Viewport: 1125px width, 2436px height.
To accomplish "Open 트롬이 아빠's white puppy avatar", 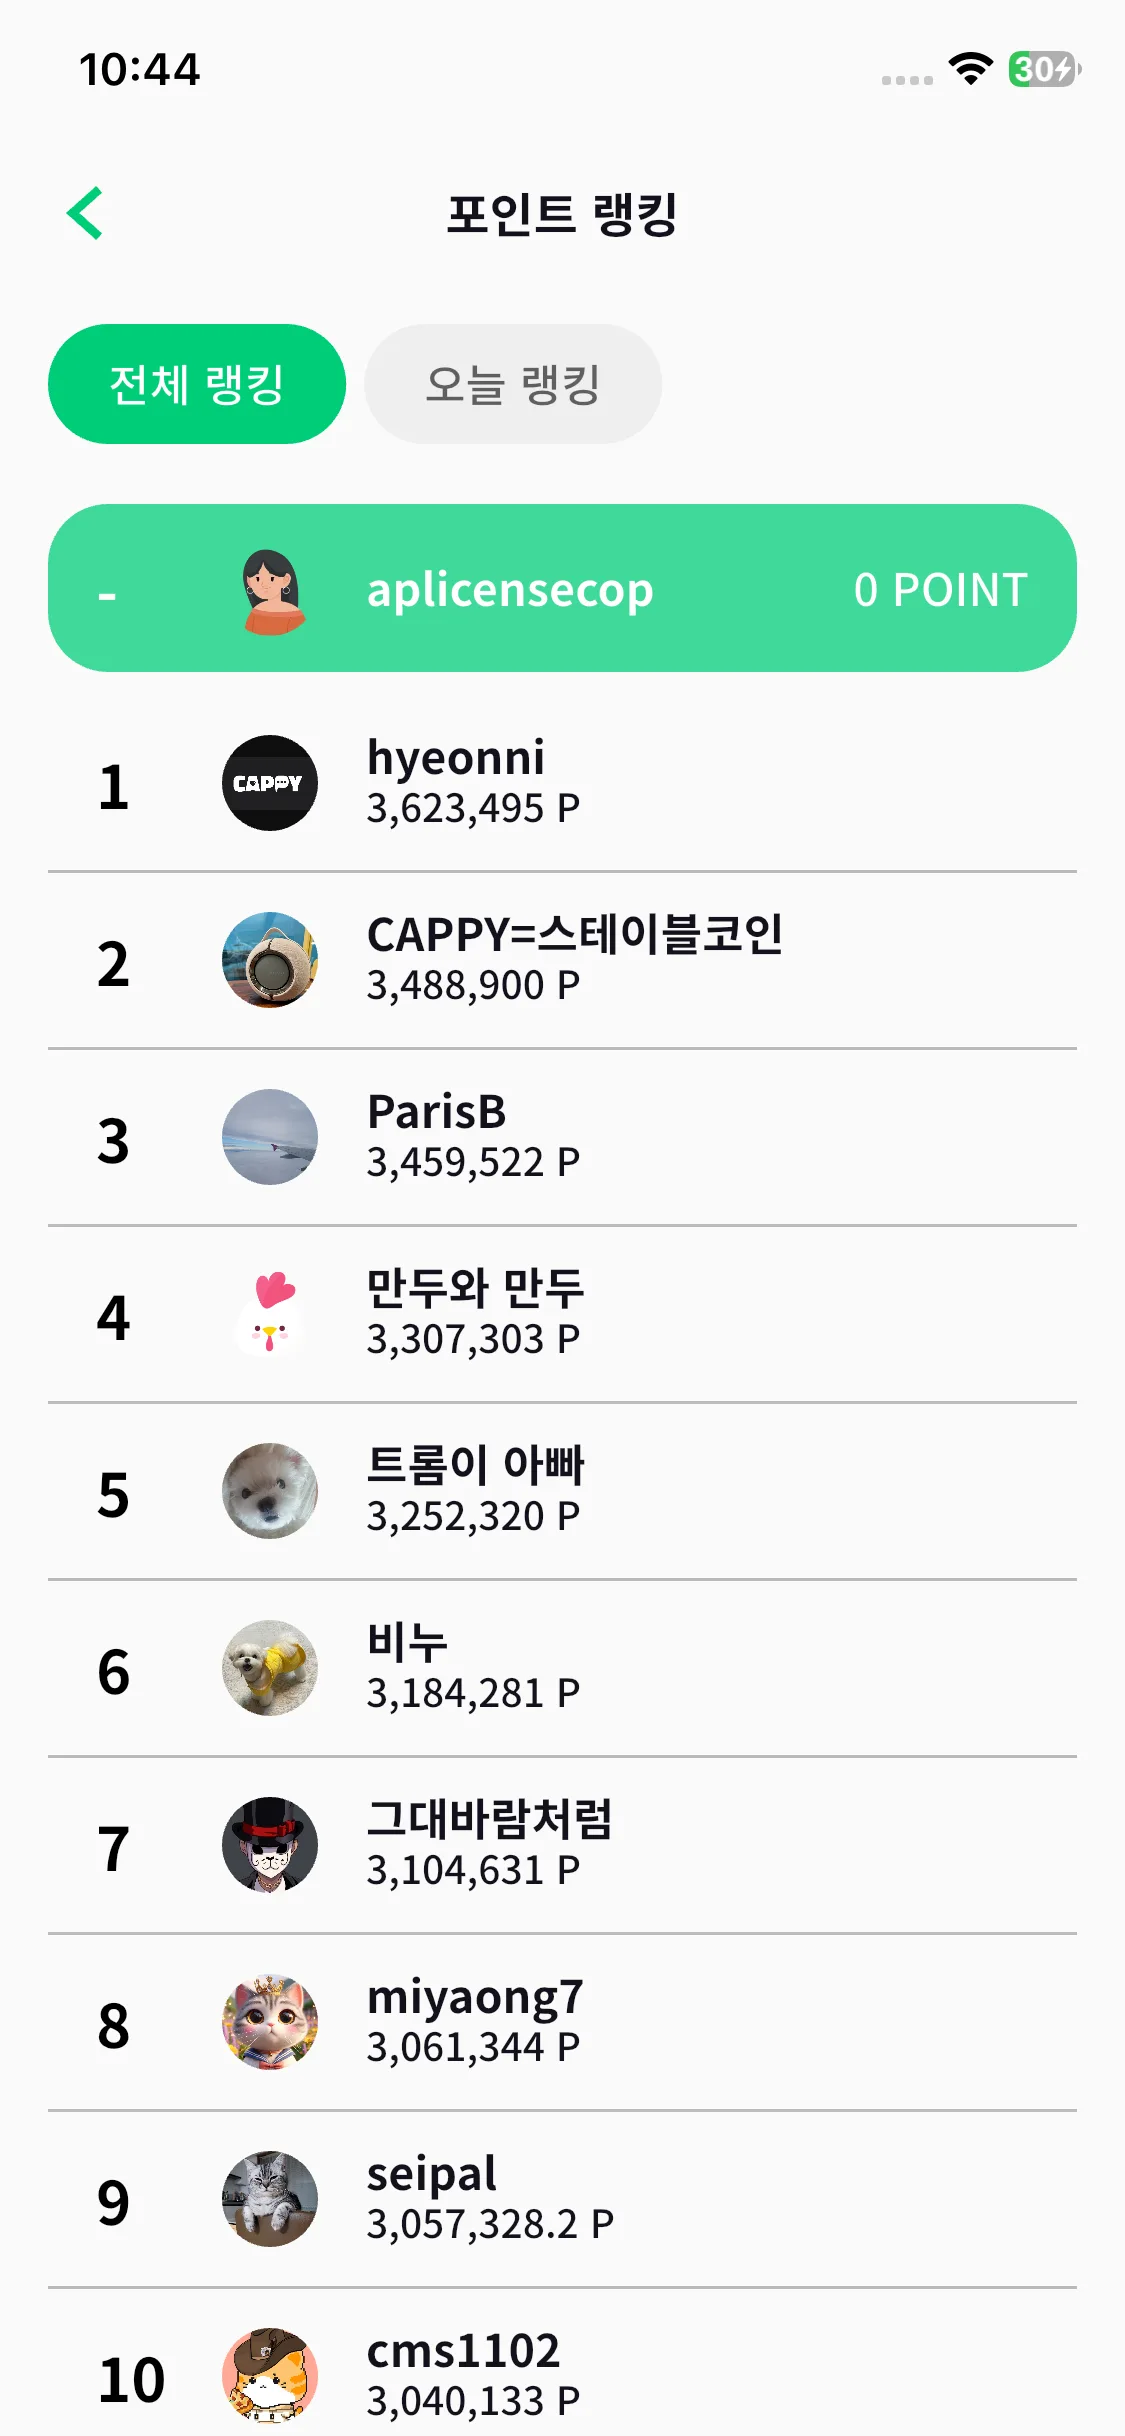I will point(269,1491).
